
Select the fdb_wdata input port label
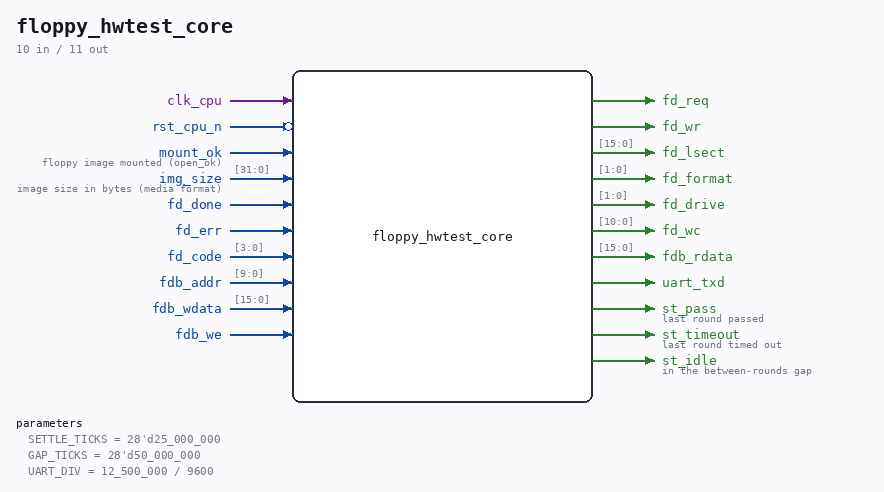coord(187,308)
